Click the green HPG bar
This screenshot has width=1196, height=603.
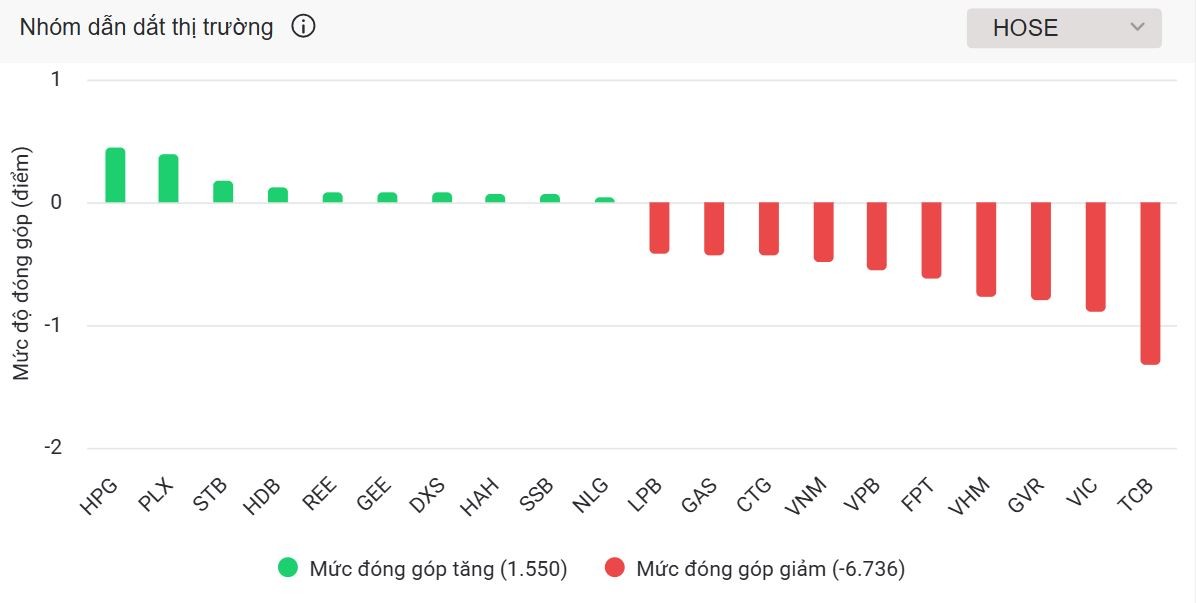click(x=115, y=176)
